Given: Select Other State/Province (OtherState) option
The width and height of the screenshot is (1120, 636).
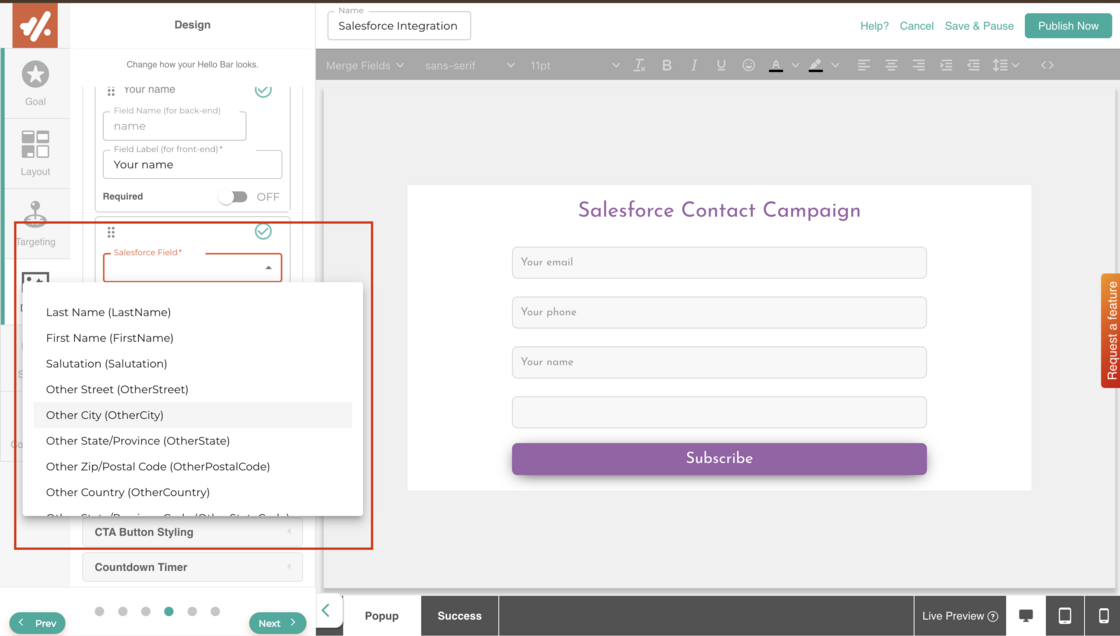Looking at the screenshot, I should [x=193, y=441].
